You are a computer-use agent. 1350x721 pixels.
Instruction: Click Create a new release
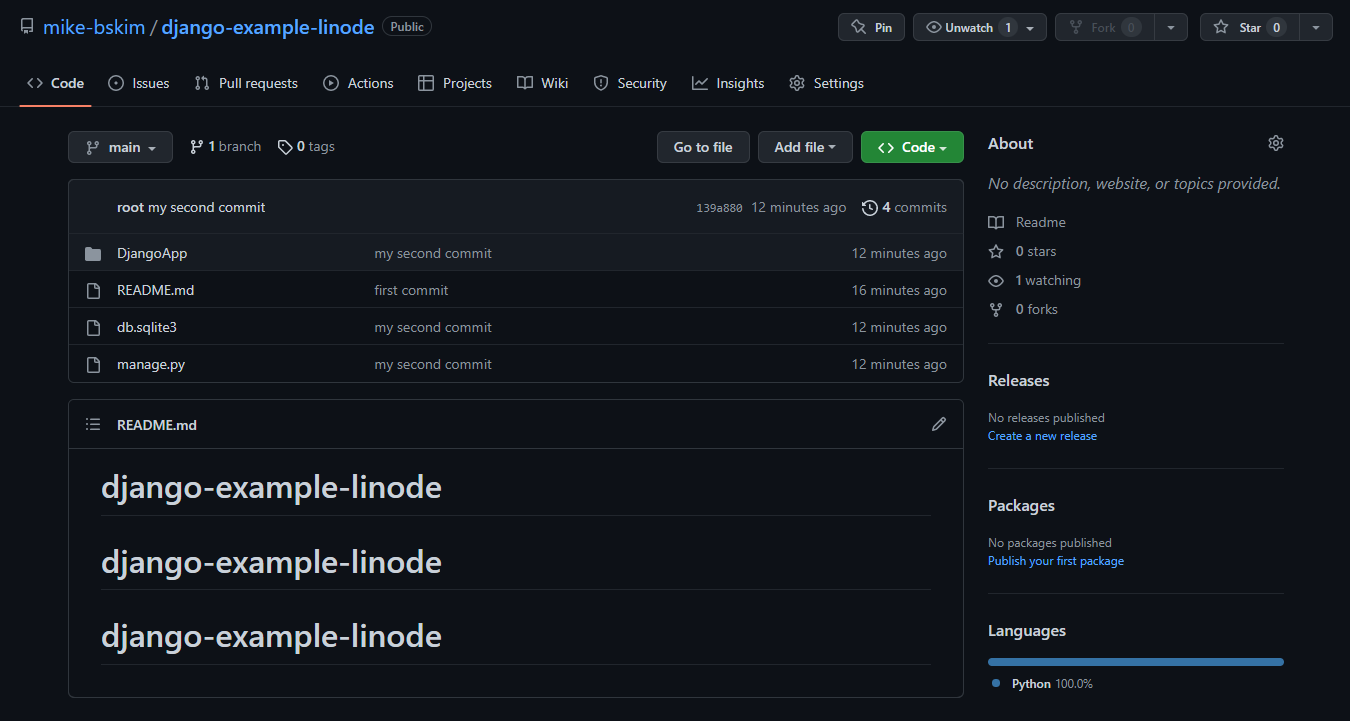click(x=1042, y=436)
